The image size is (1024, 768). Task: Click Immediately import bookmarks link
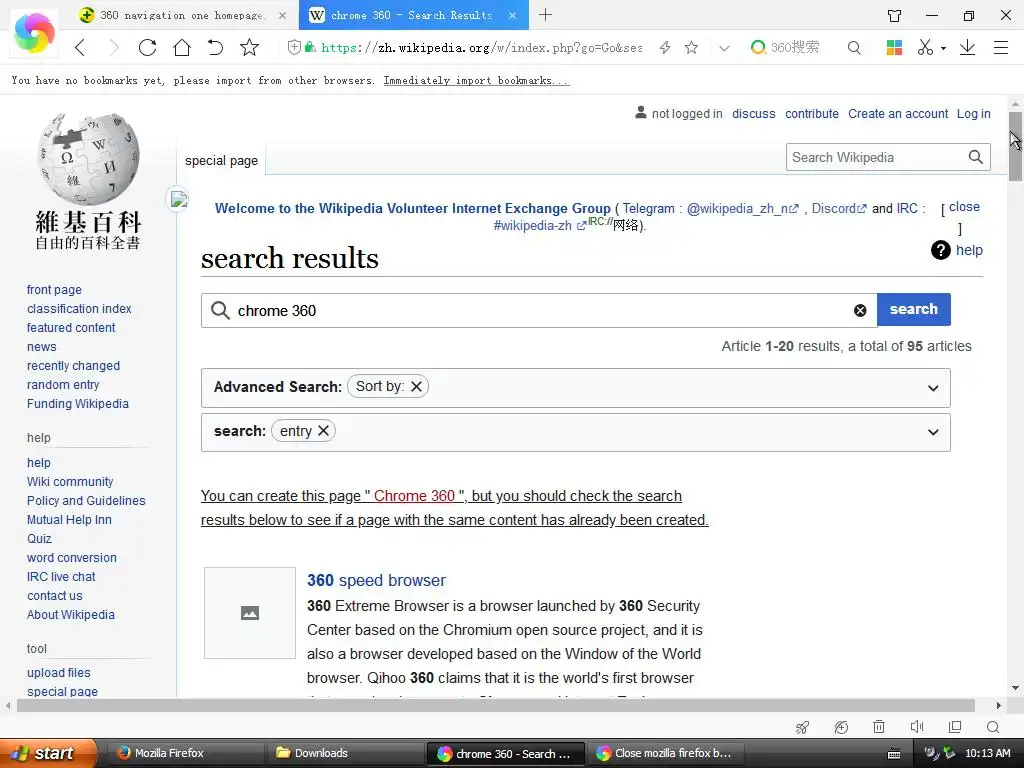click(x=476, y=80)
